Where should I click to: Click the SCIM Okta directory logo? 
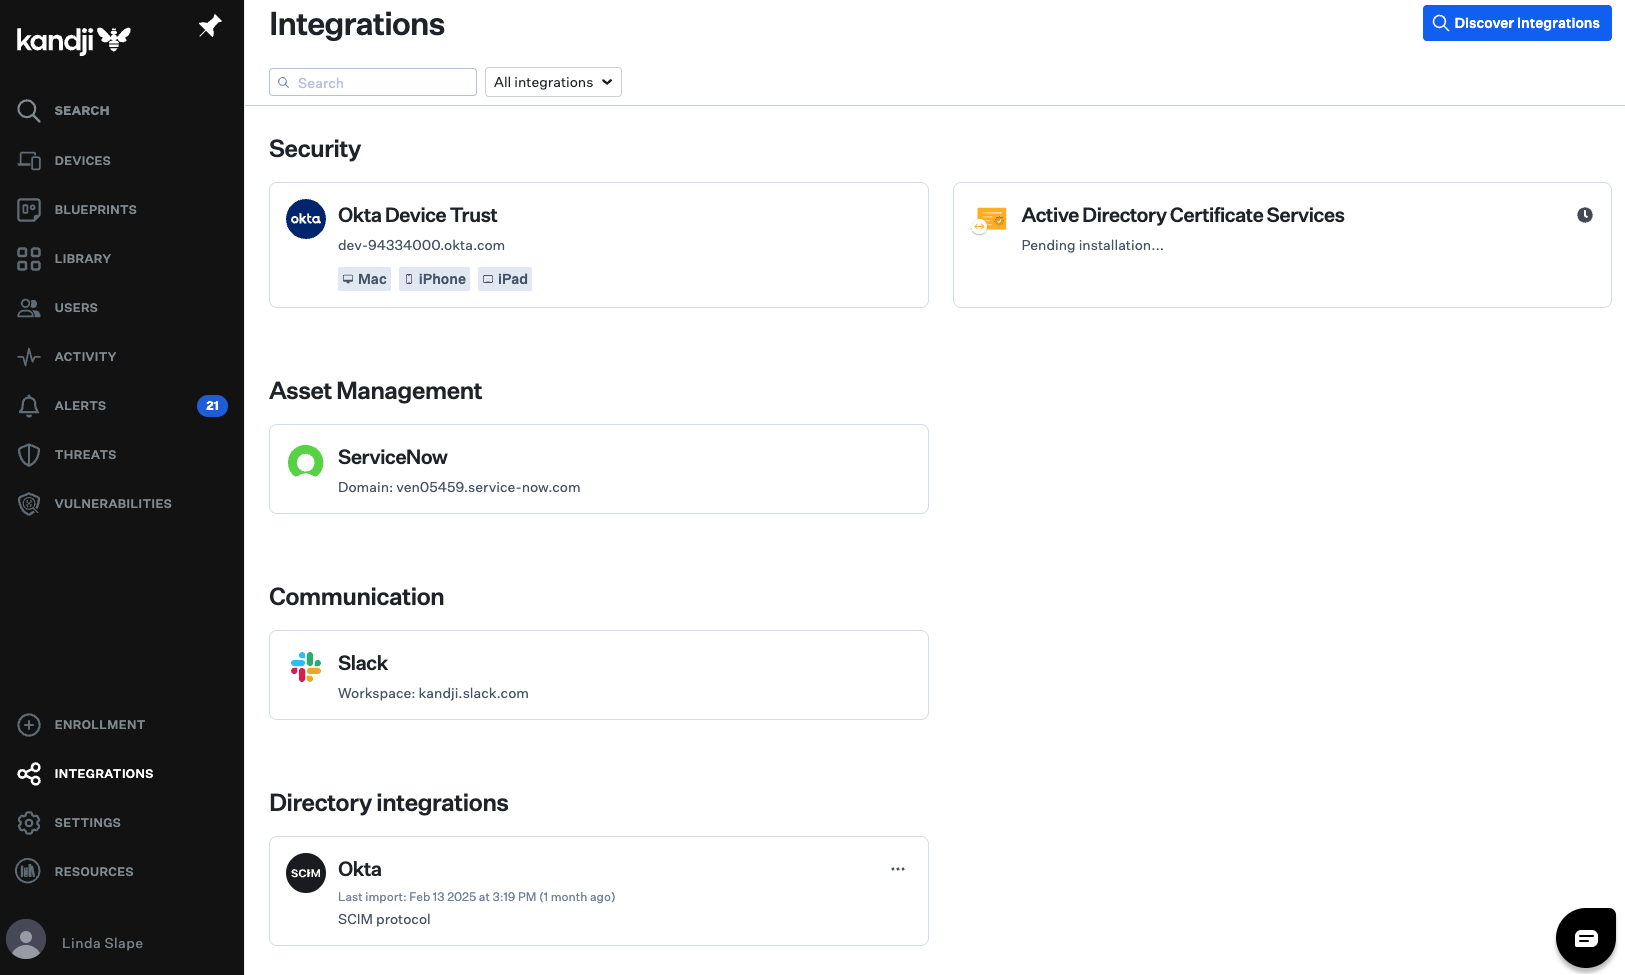point(306,873)
